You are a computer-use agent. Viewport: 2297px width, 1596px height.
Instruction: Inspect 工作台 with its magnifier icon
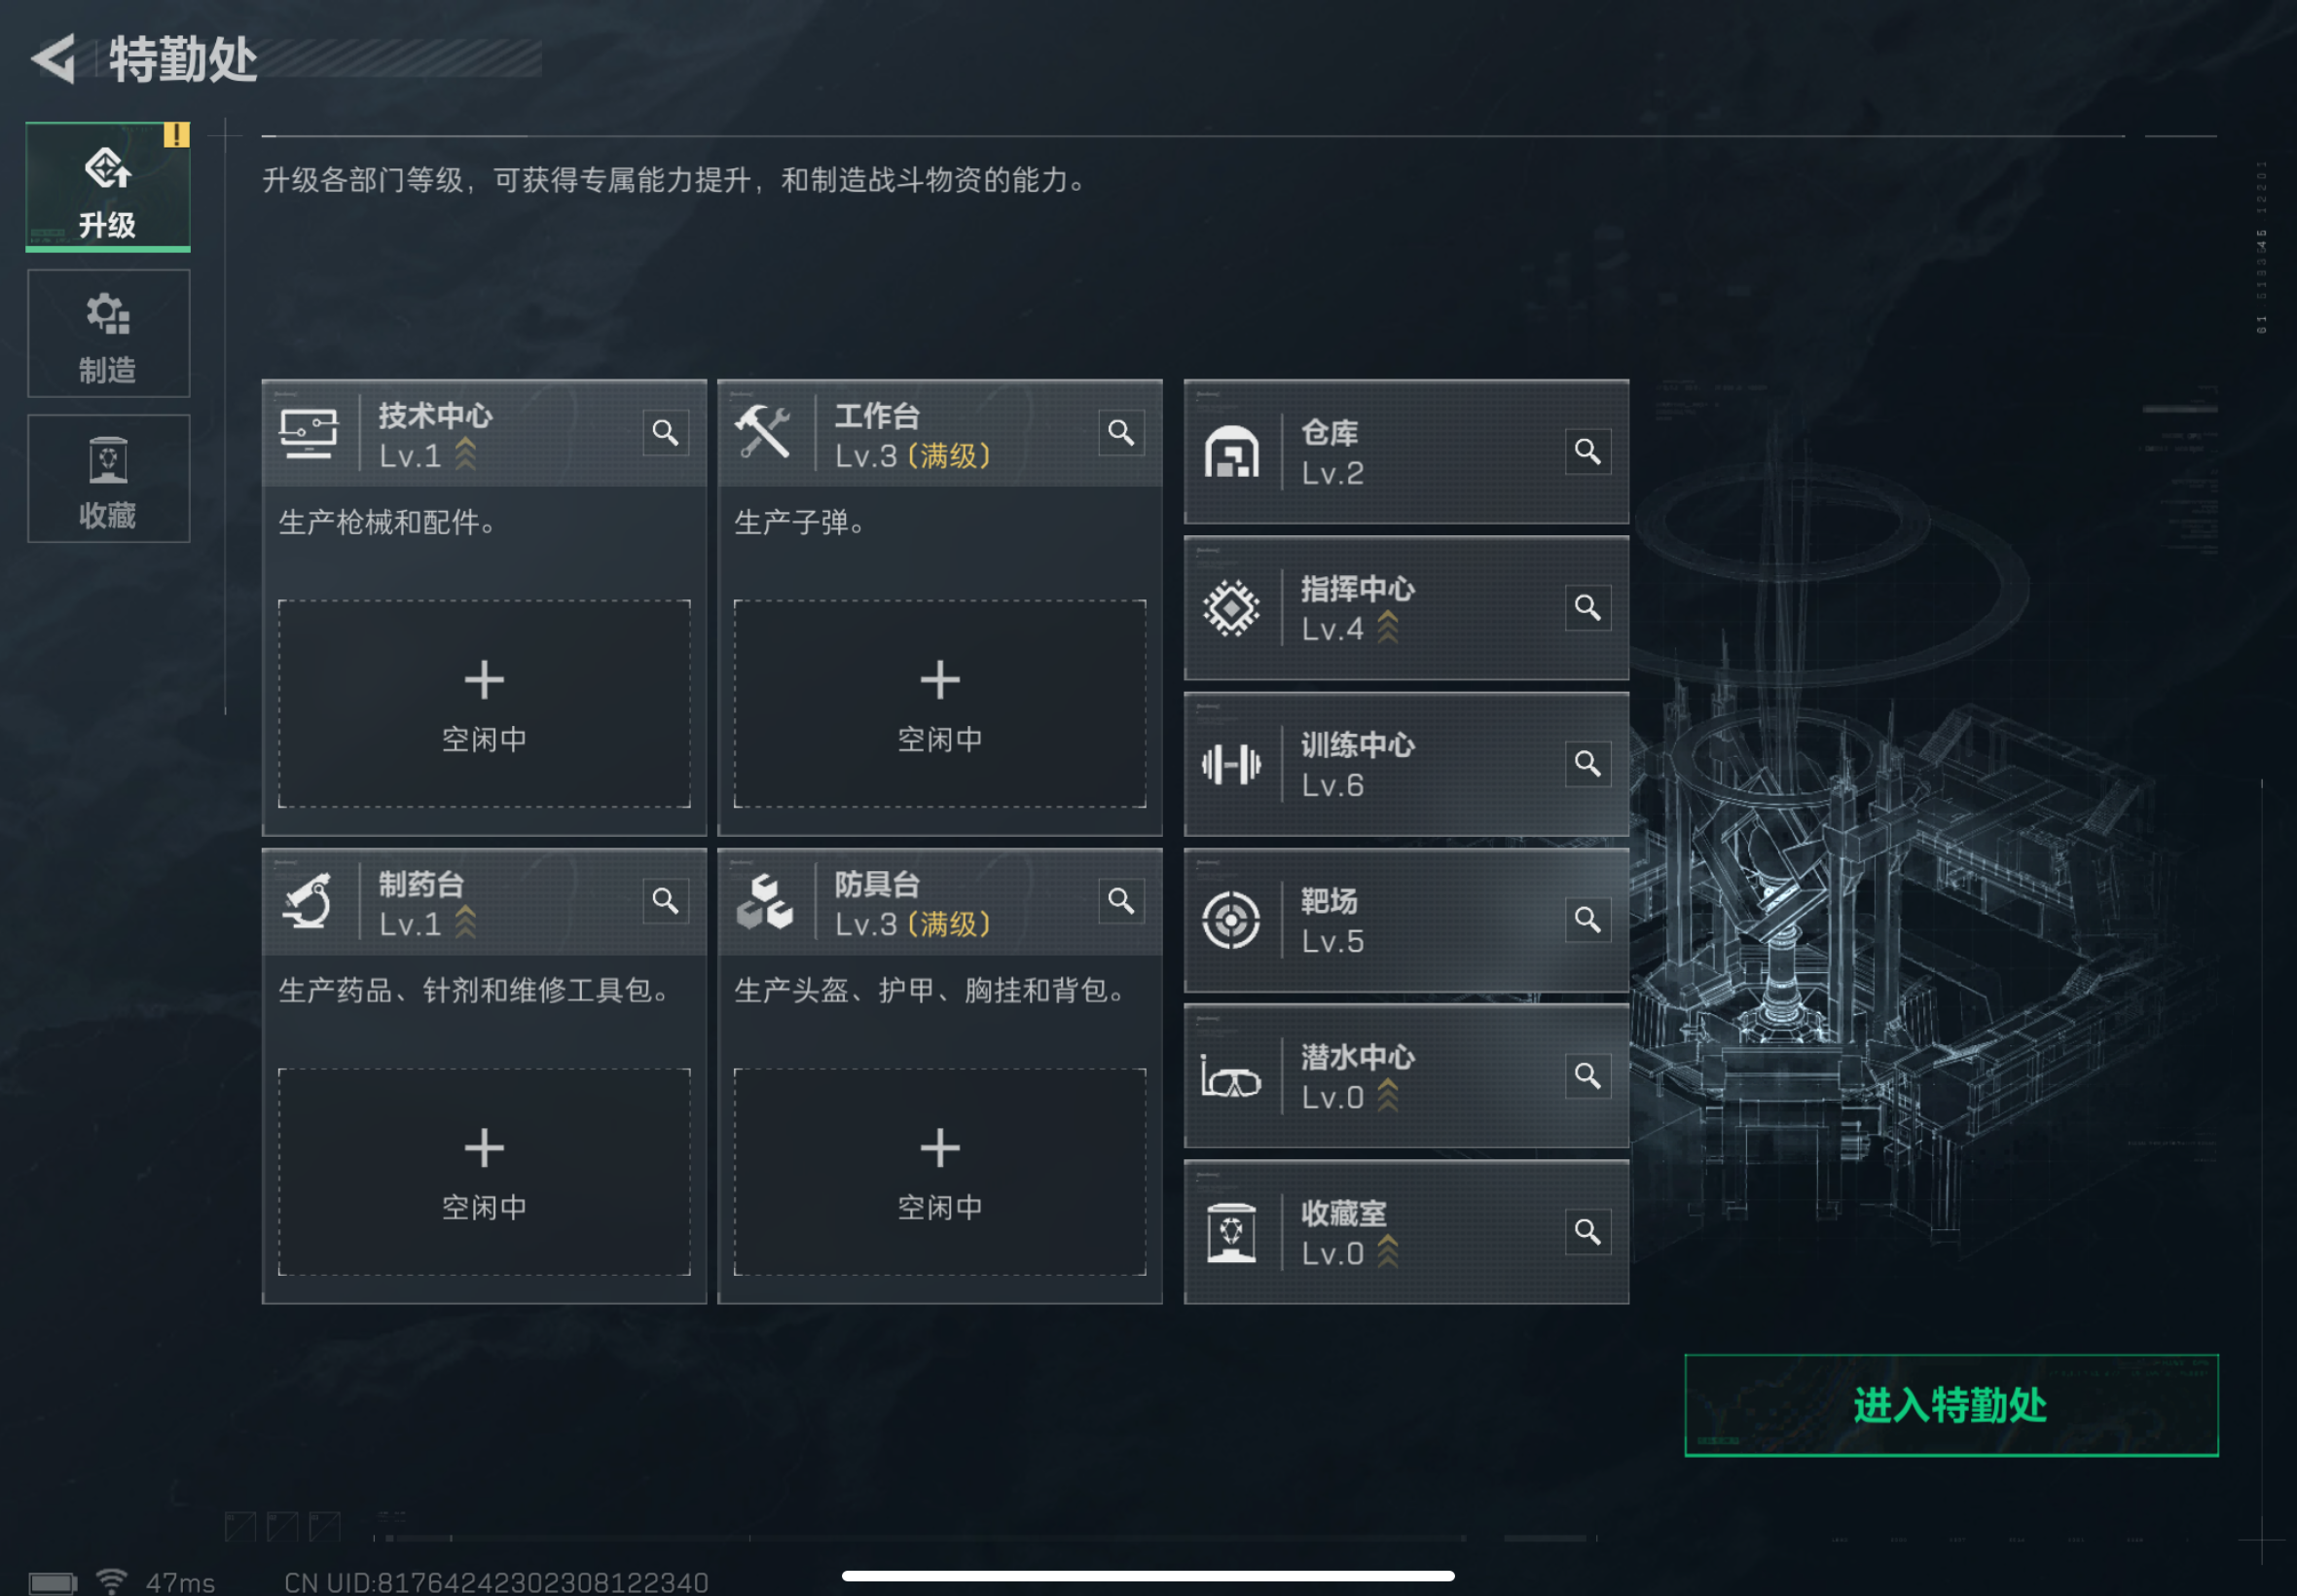click(x=1121, y=433)
